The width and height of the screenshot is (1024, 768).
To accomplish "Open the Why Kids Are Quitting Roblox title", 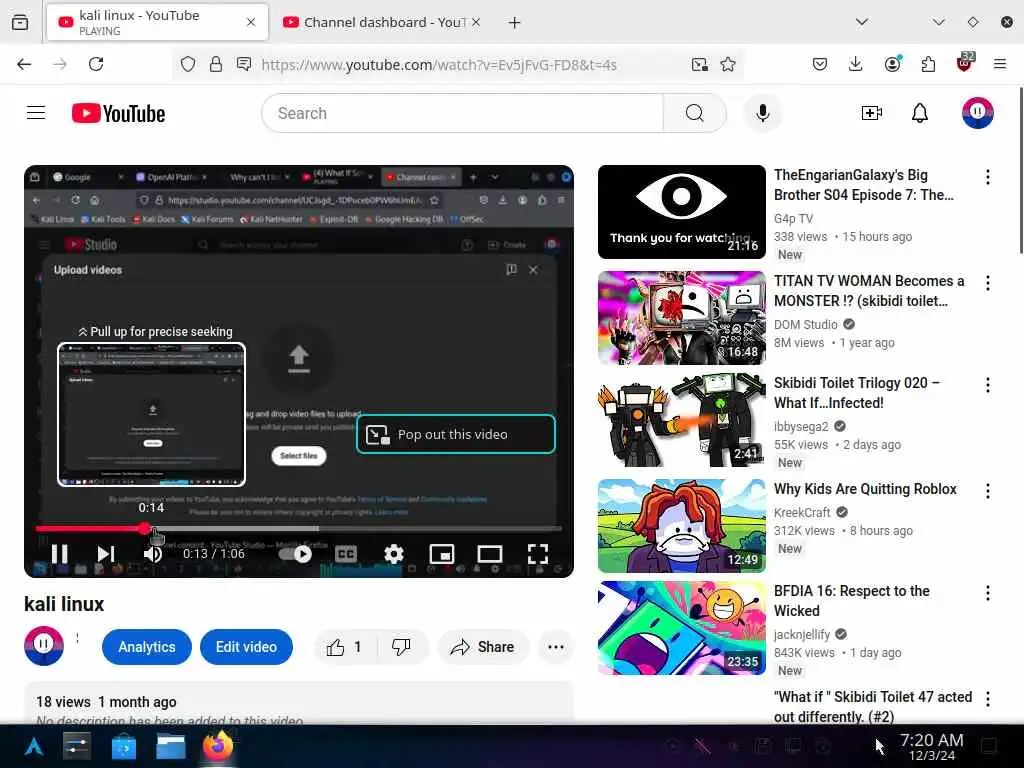I will [x=865, y=489].
